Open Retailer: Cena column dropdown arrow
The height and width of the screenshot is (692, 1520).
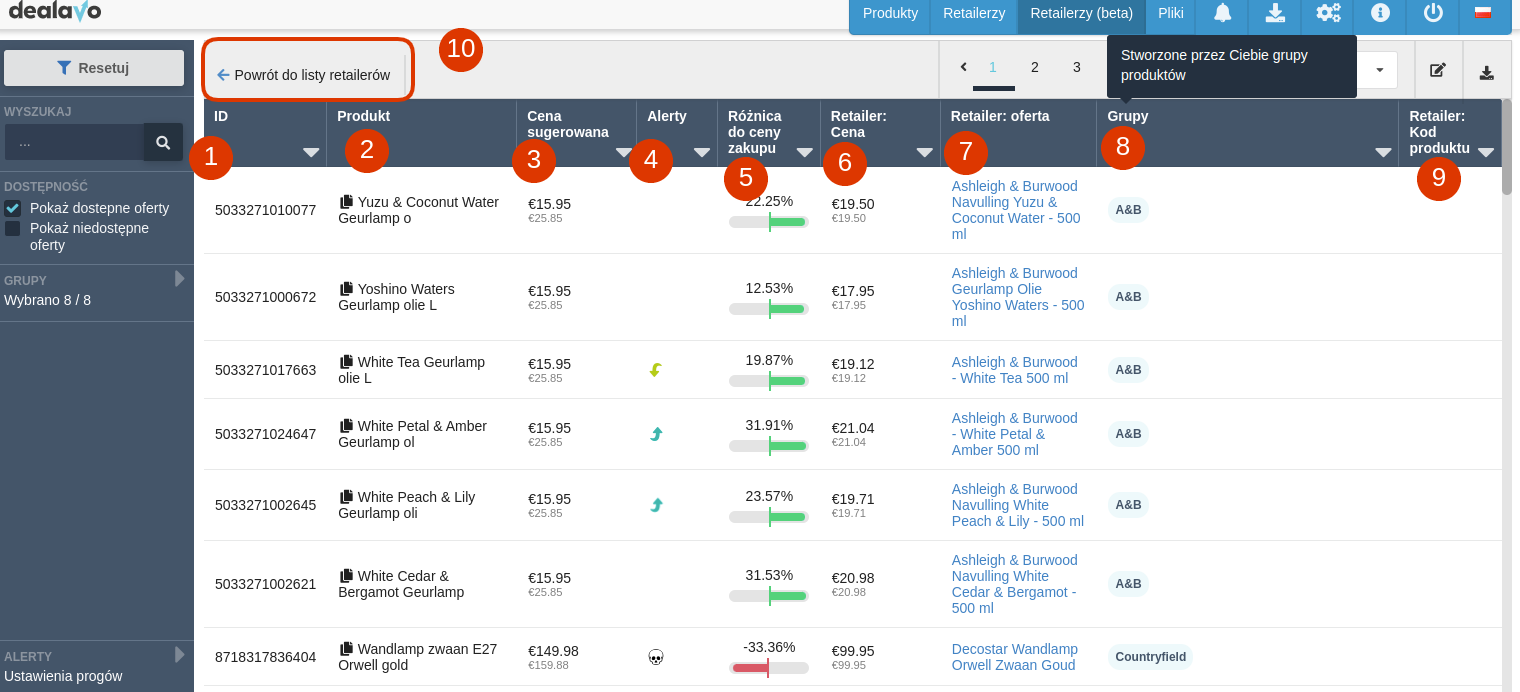pyautogui.click(x=924, y=152)
